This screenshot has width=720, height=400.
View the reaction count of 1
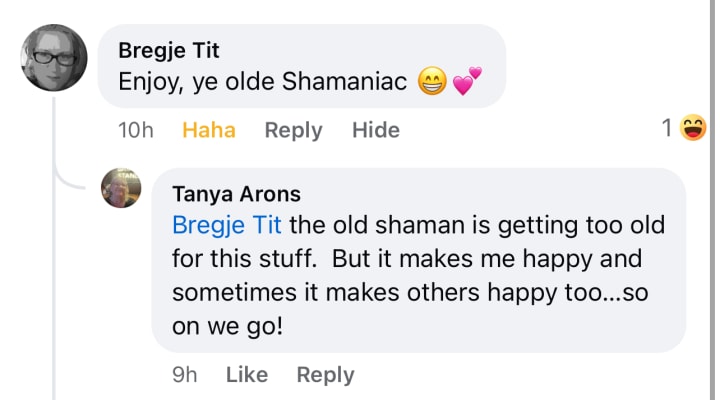(x=668, y=128)
